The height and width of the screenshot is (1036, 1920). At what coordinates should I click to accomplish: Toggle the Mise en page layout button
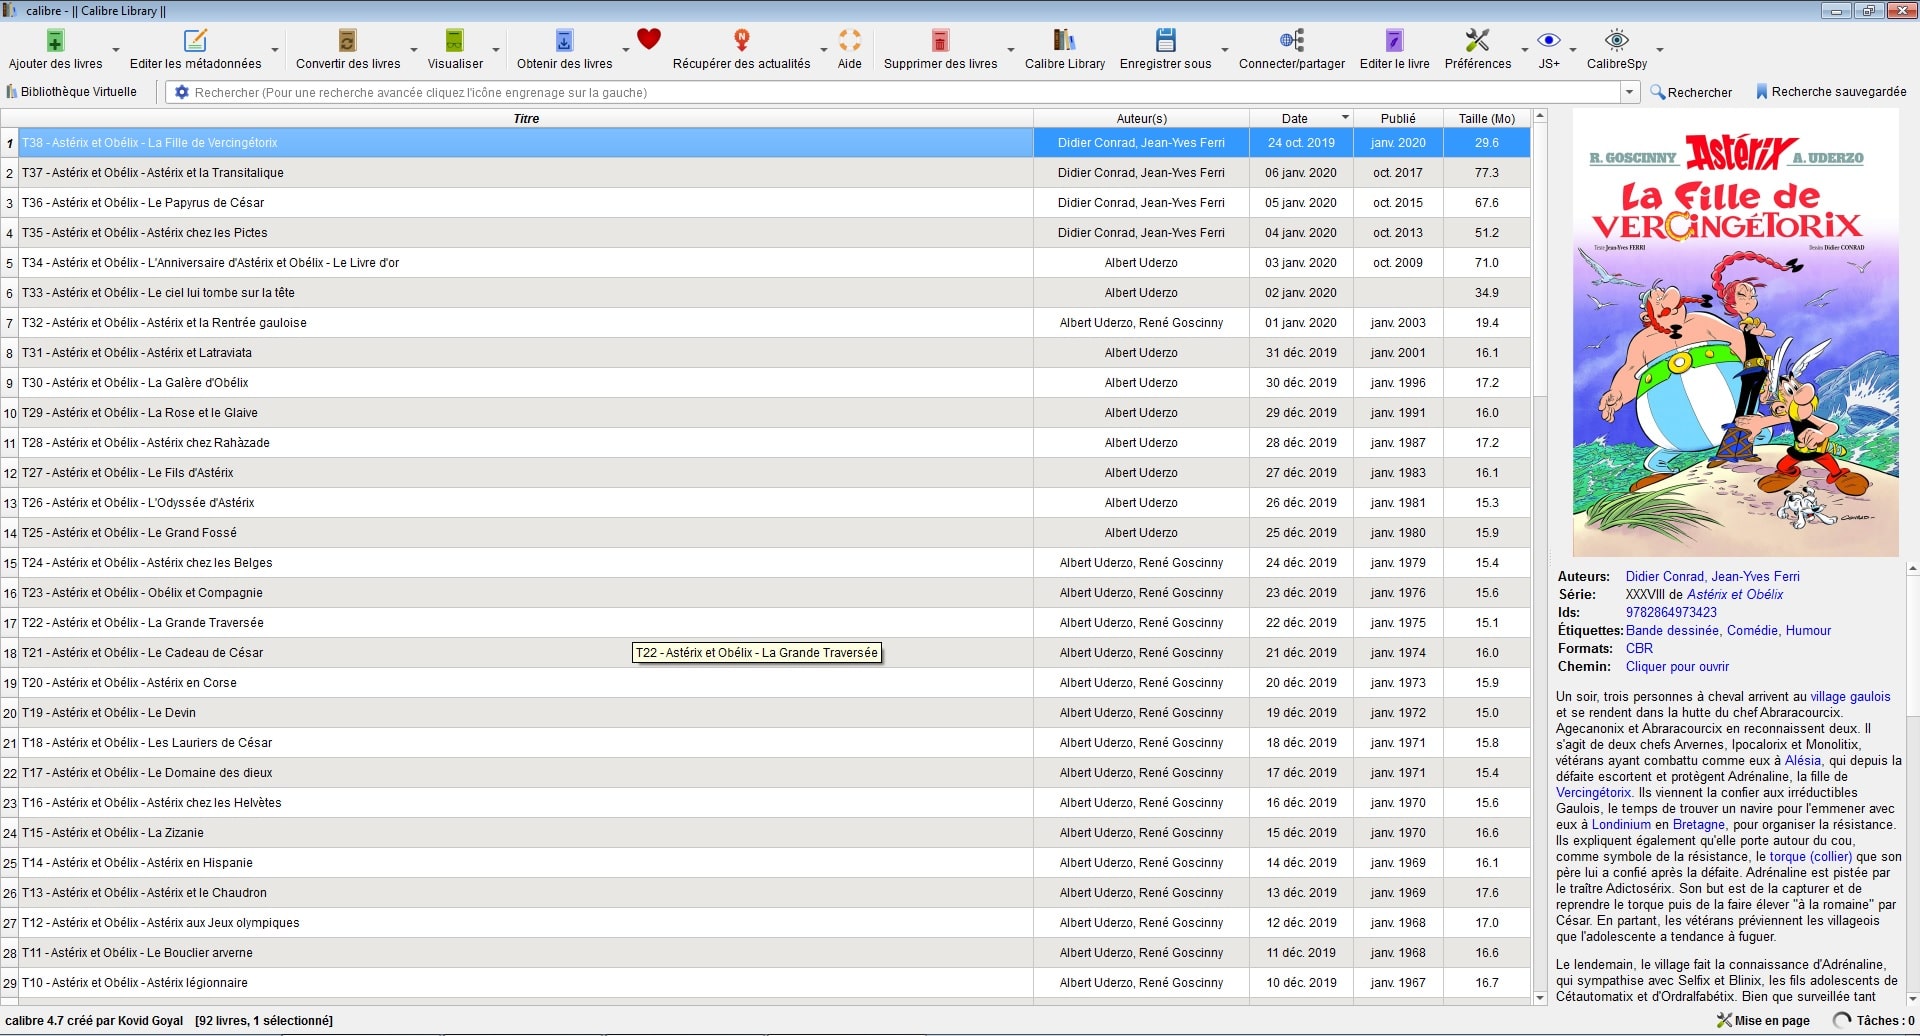click(1763, 1021)
